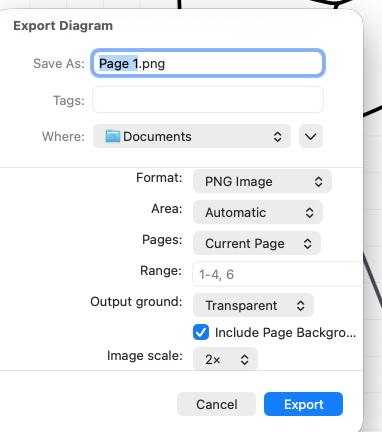Click the Format label
The height and width of the screenshot is (432, 382).
click(159, 178)
